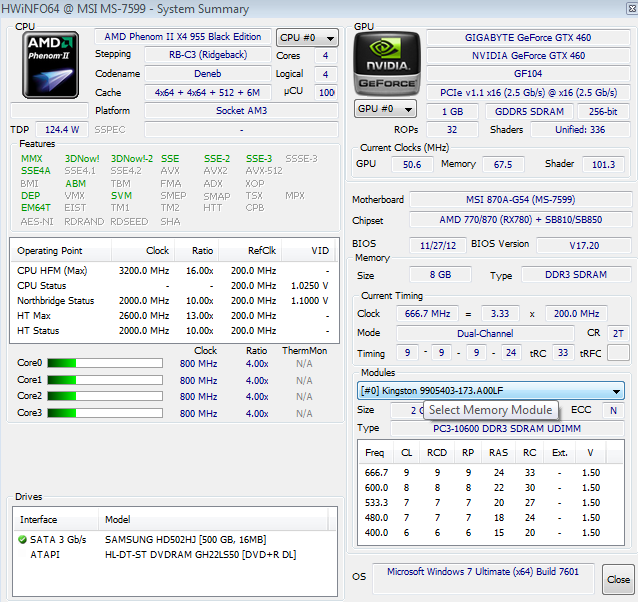This screenshot has height=602, width=641.
Task: Click the GIGABYTE GeForce GTX 460 field
Action: 528,38
